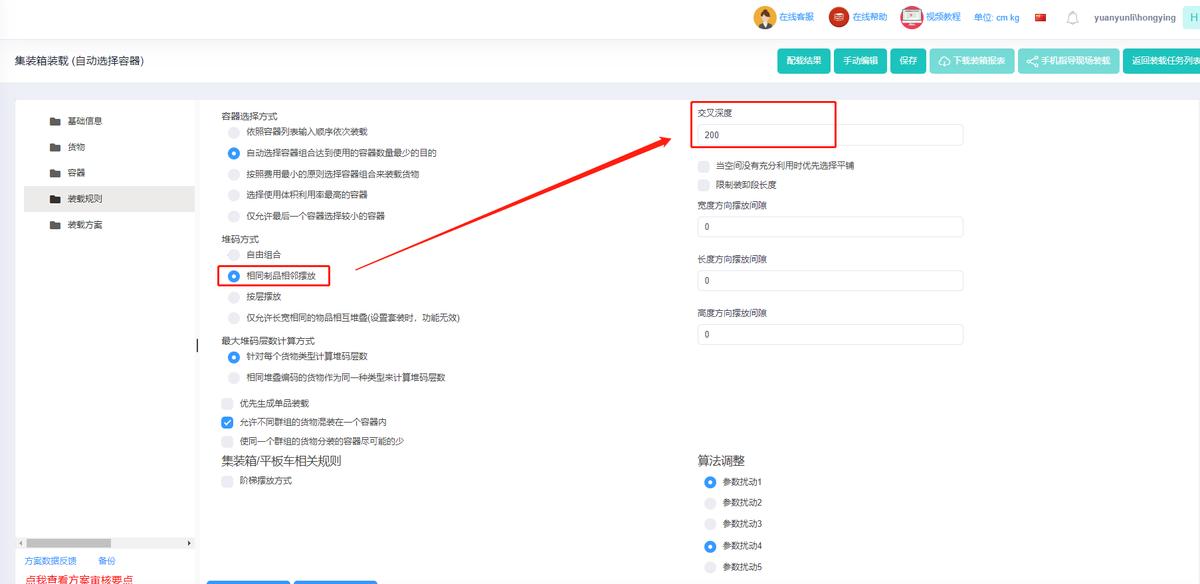
Task: Select 针对每个货物类型计算堆码层数 radio
Action: click(x=233, y=357)
